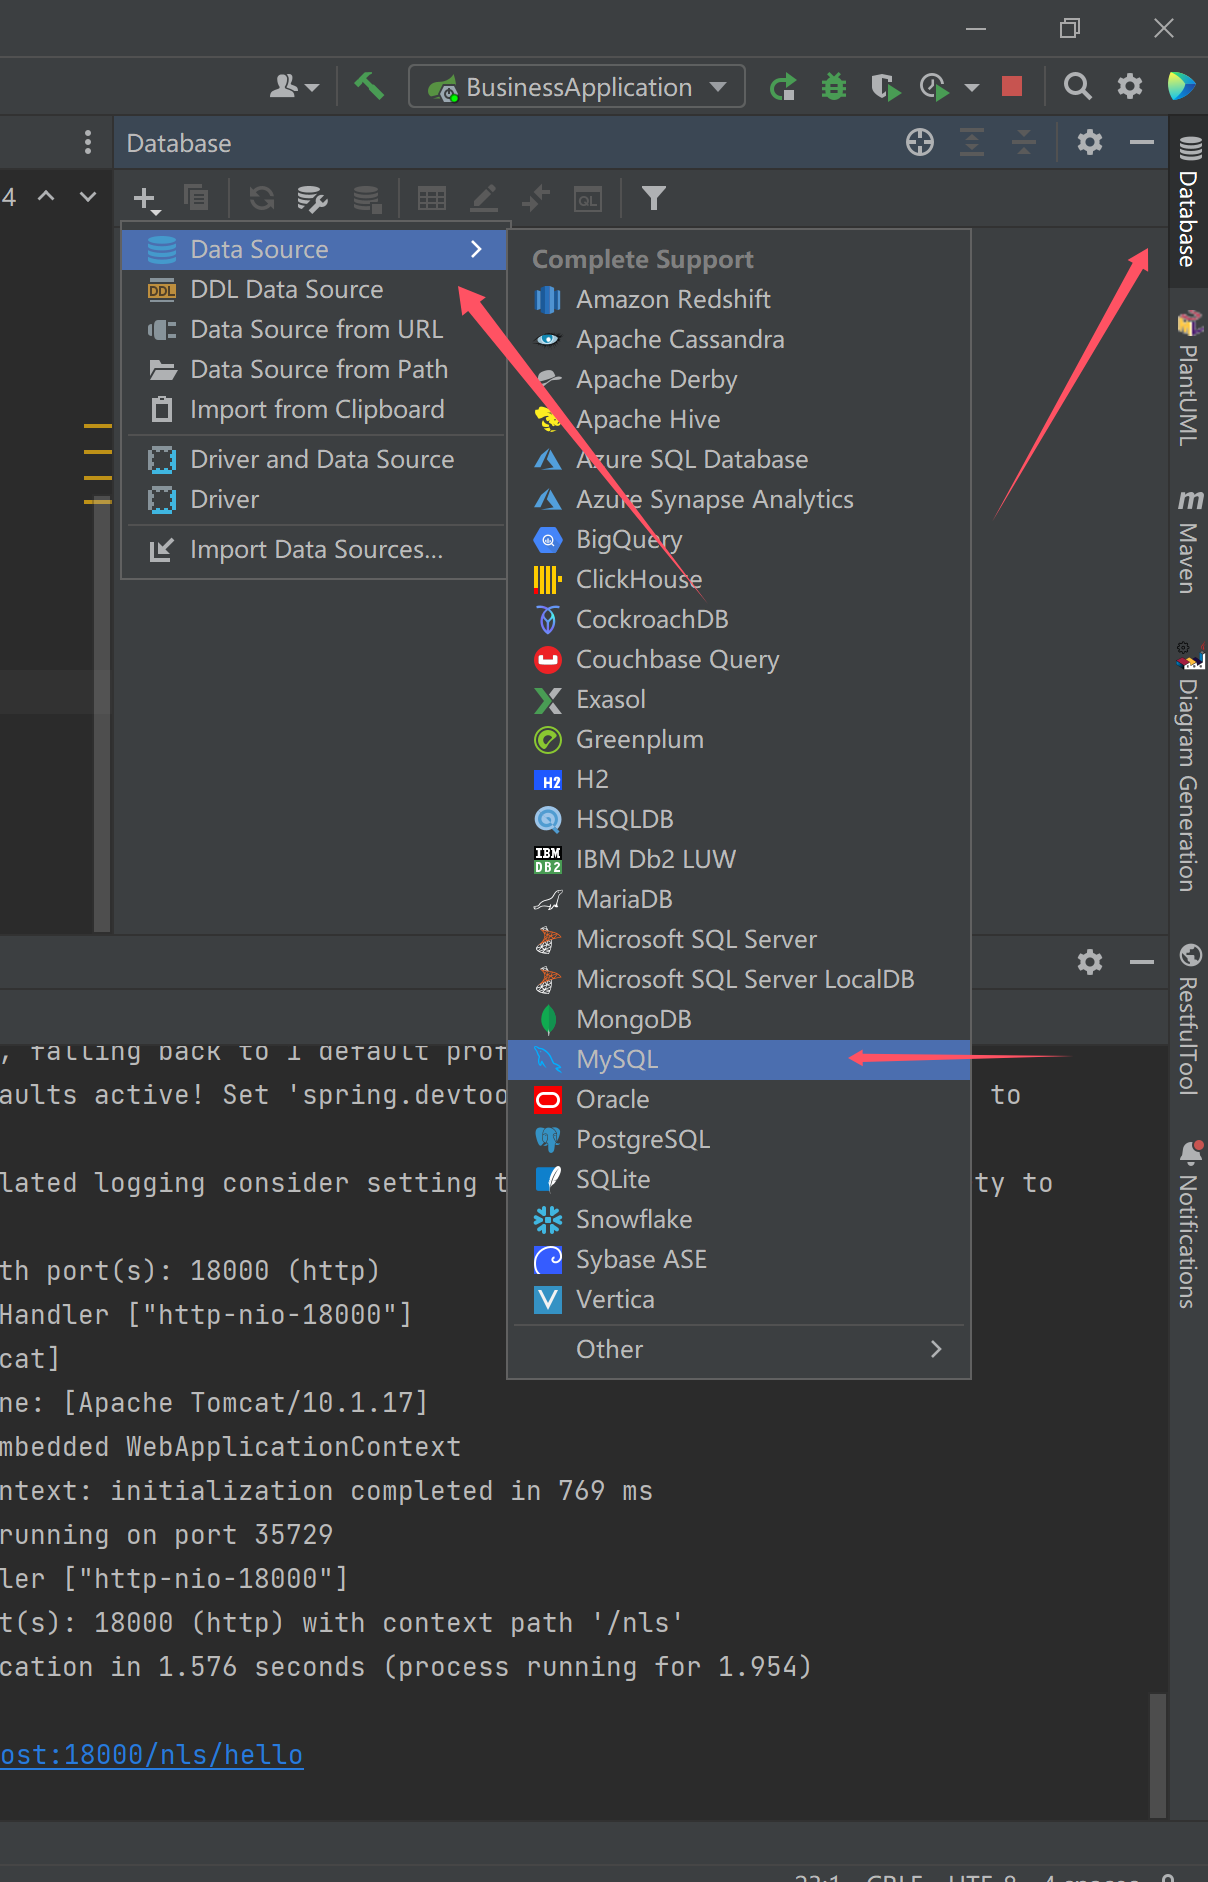The image size is (1208, 1882).
Task: Choose Apache Derby from list
Action: tap(739, 379)
